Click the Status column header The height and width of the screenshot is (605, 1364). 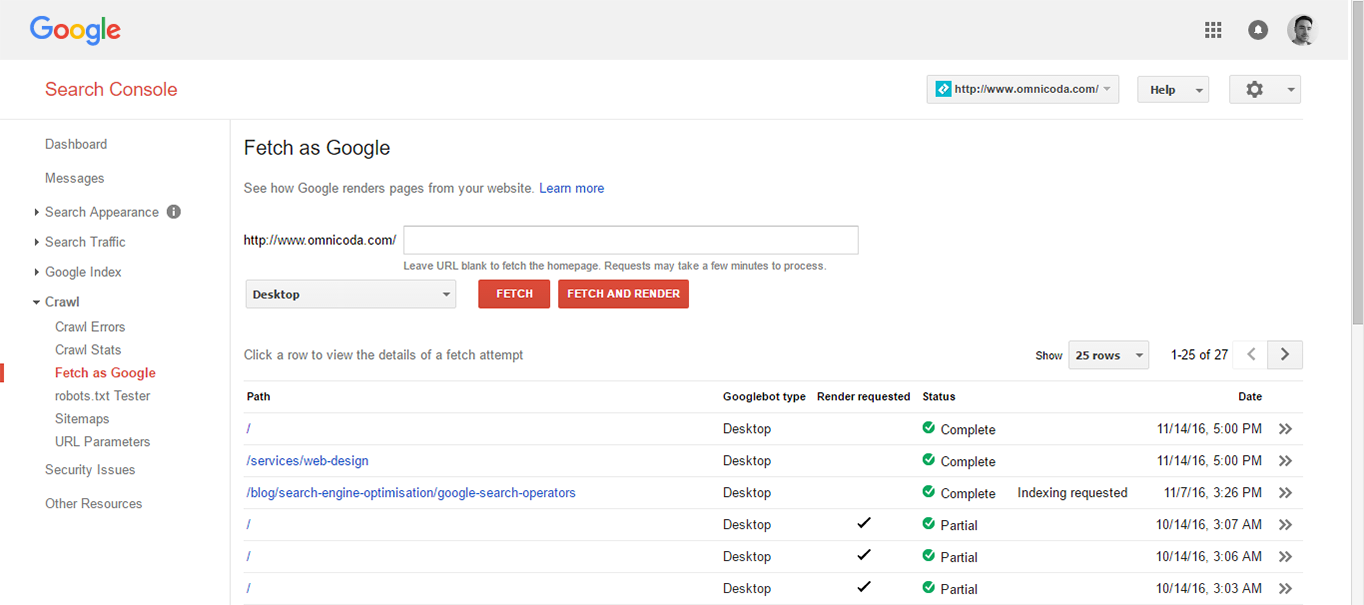pos(938,397)
